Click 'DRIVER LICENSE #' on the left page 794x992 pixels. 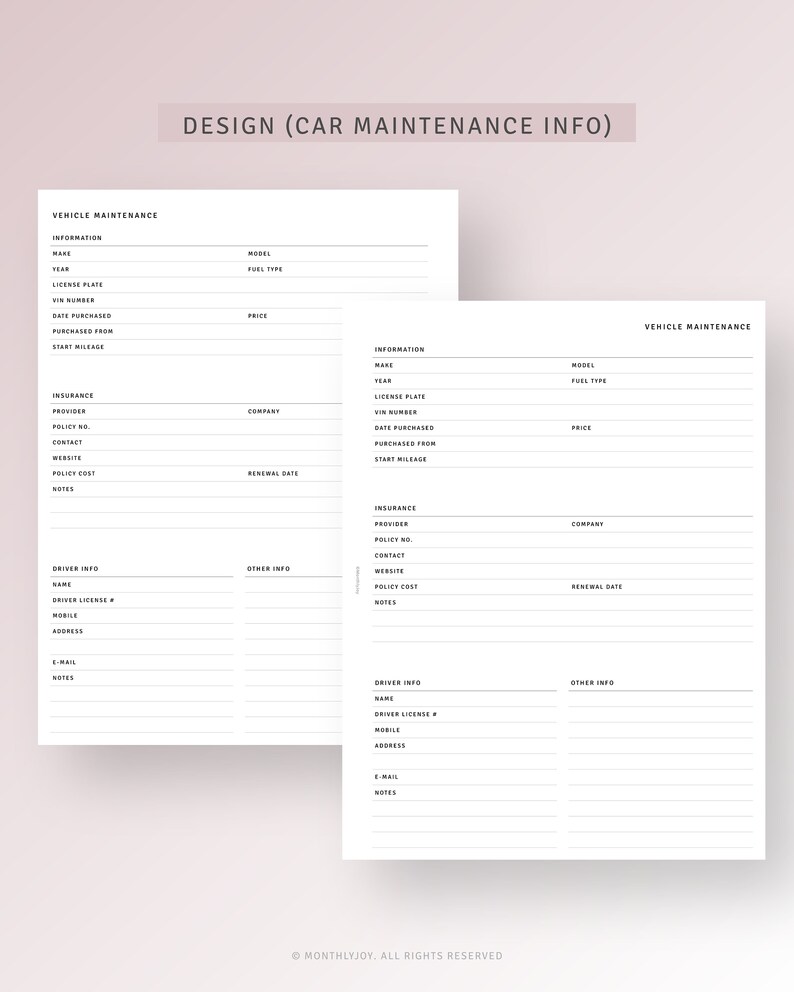(84, 600)
